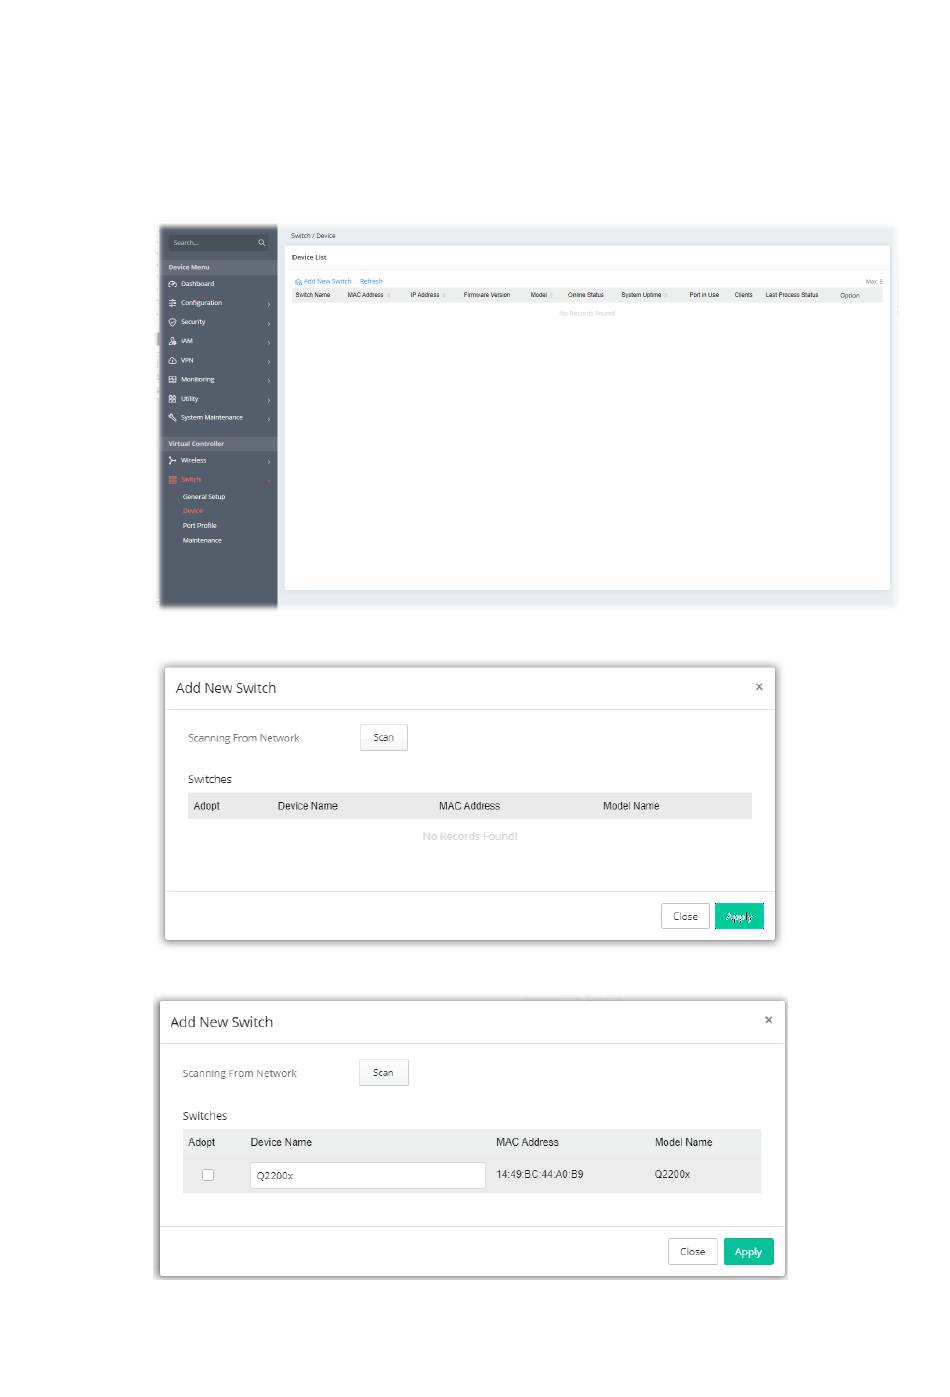Screen dimensions: 950x1397
Task: Open Port Profile under Switch
Action: coord(200,525)
